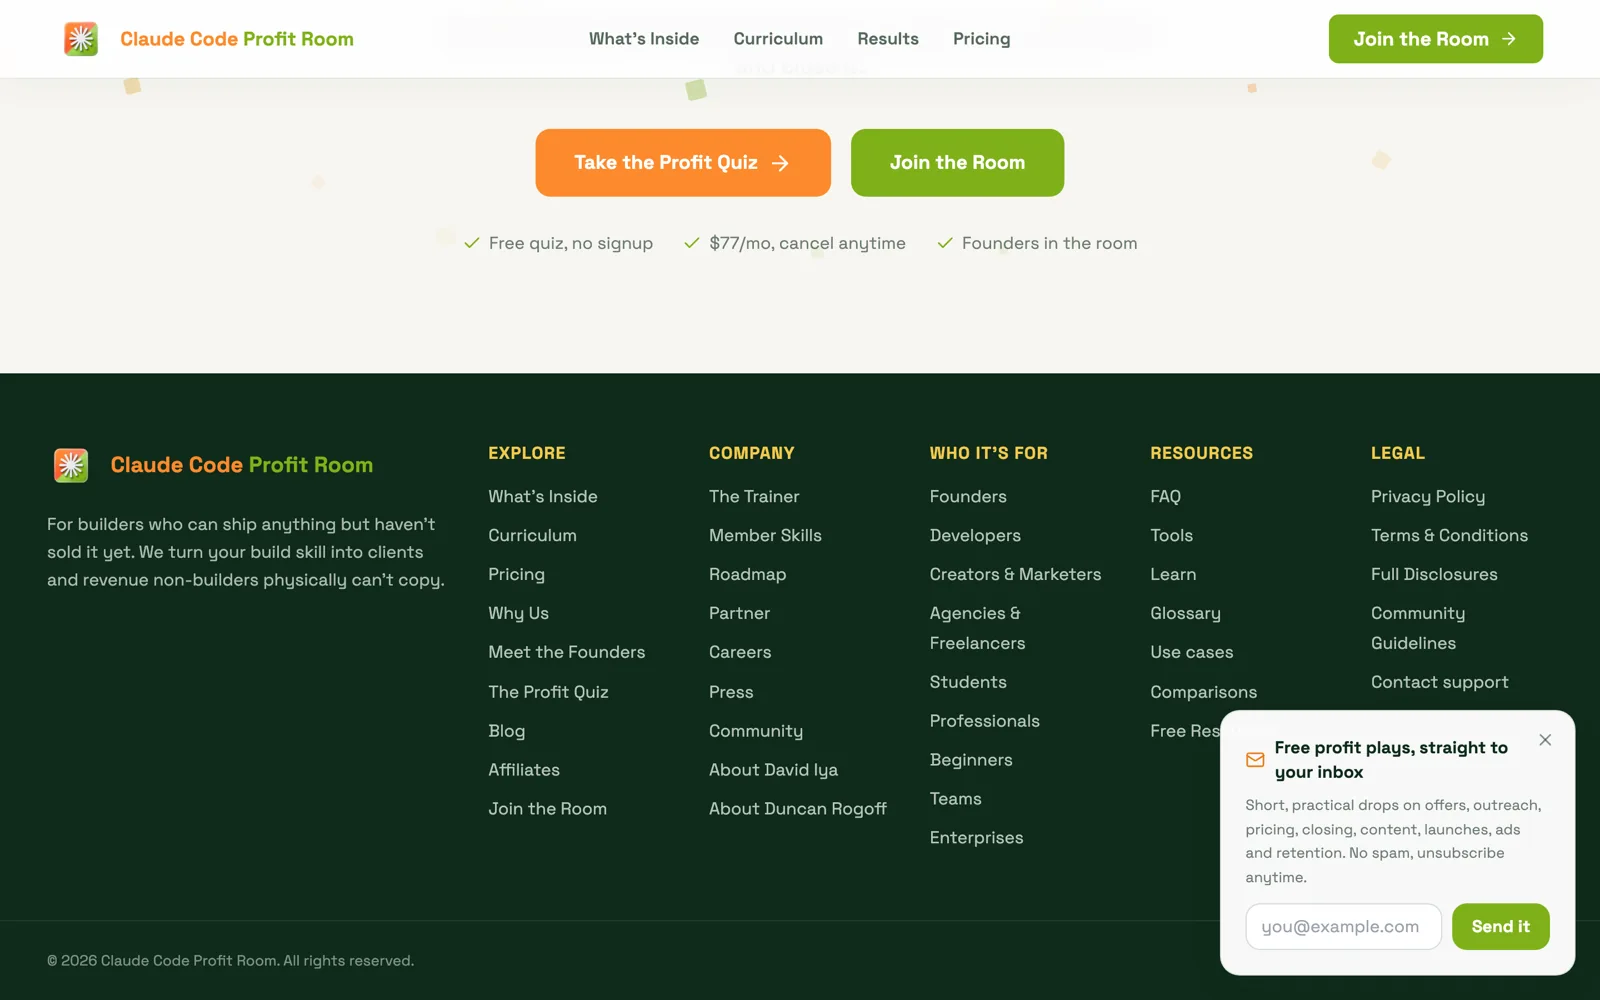Image resolution: width=1600 pixels, height=1000 pixels.
Task: Open What's Inside in top navigation
Action: (x=644, y=39)
